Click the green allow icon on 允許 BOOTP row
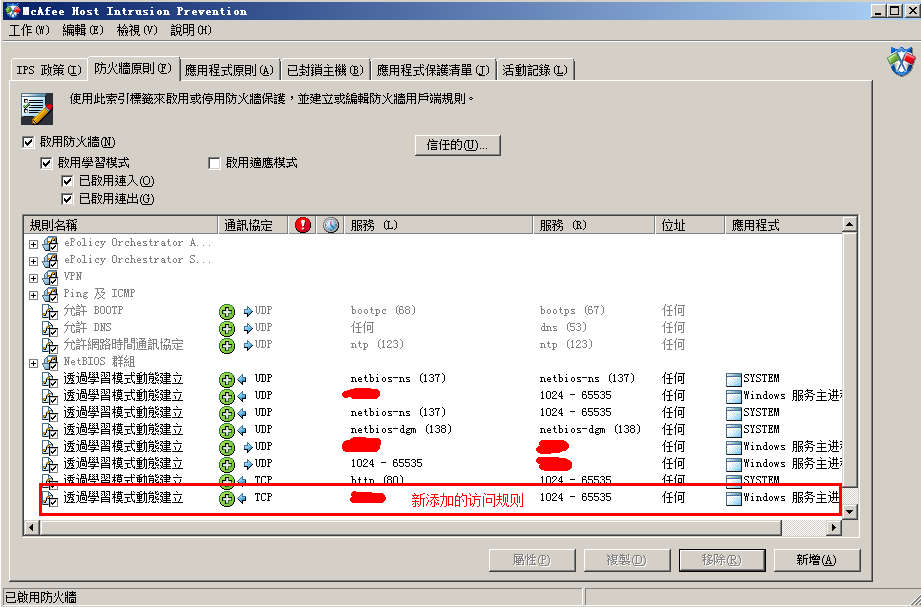Image resolution: width=921 pixels, height=607 pixels. point(227,311)
